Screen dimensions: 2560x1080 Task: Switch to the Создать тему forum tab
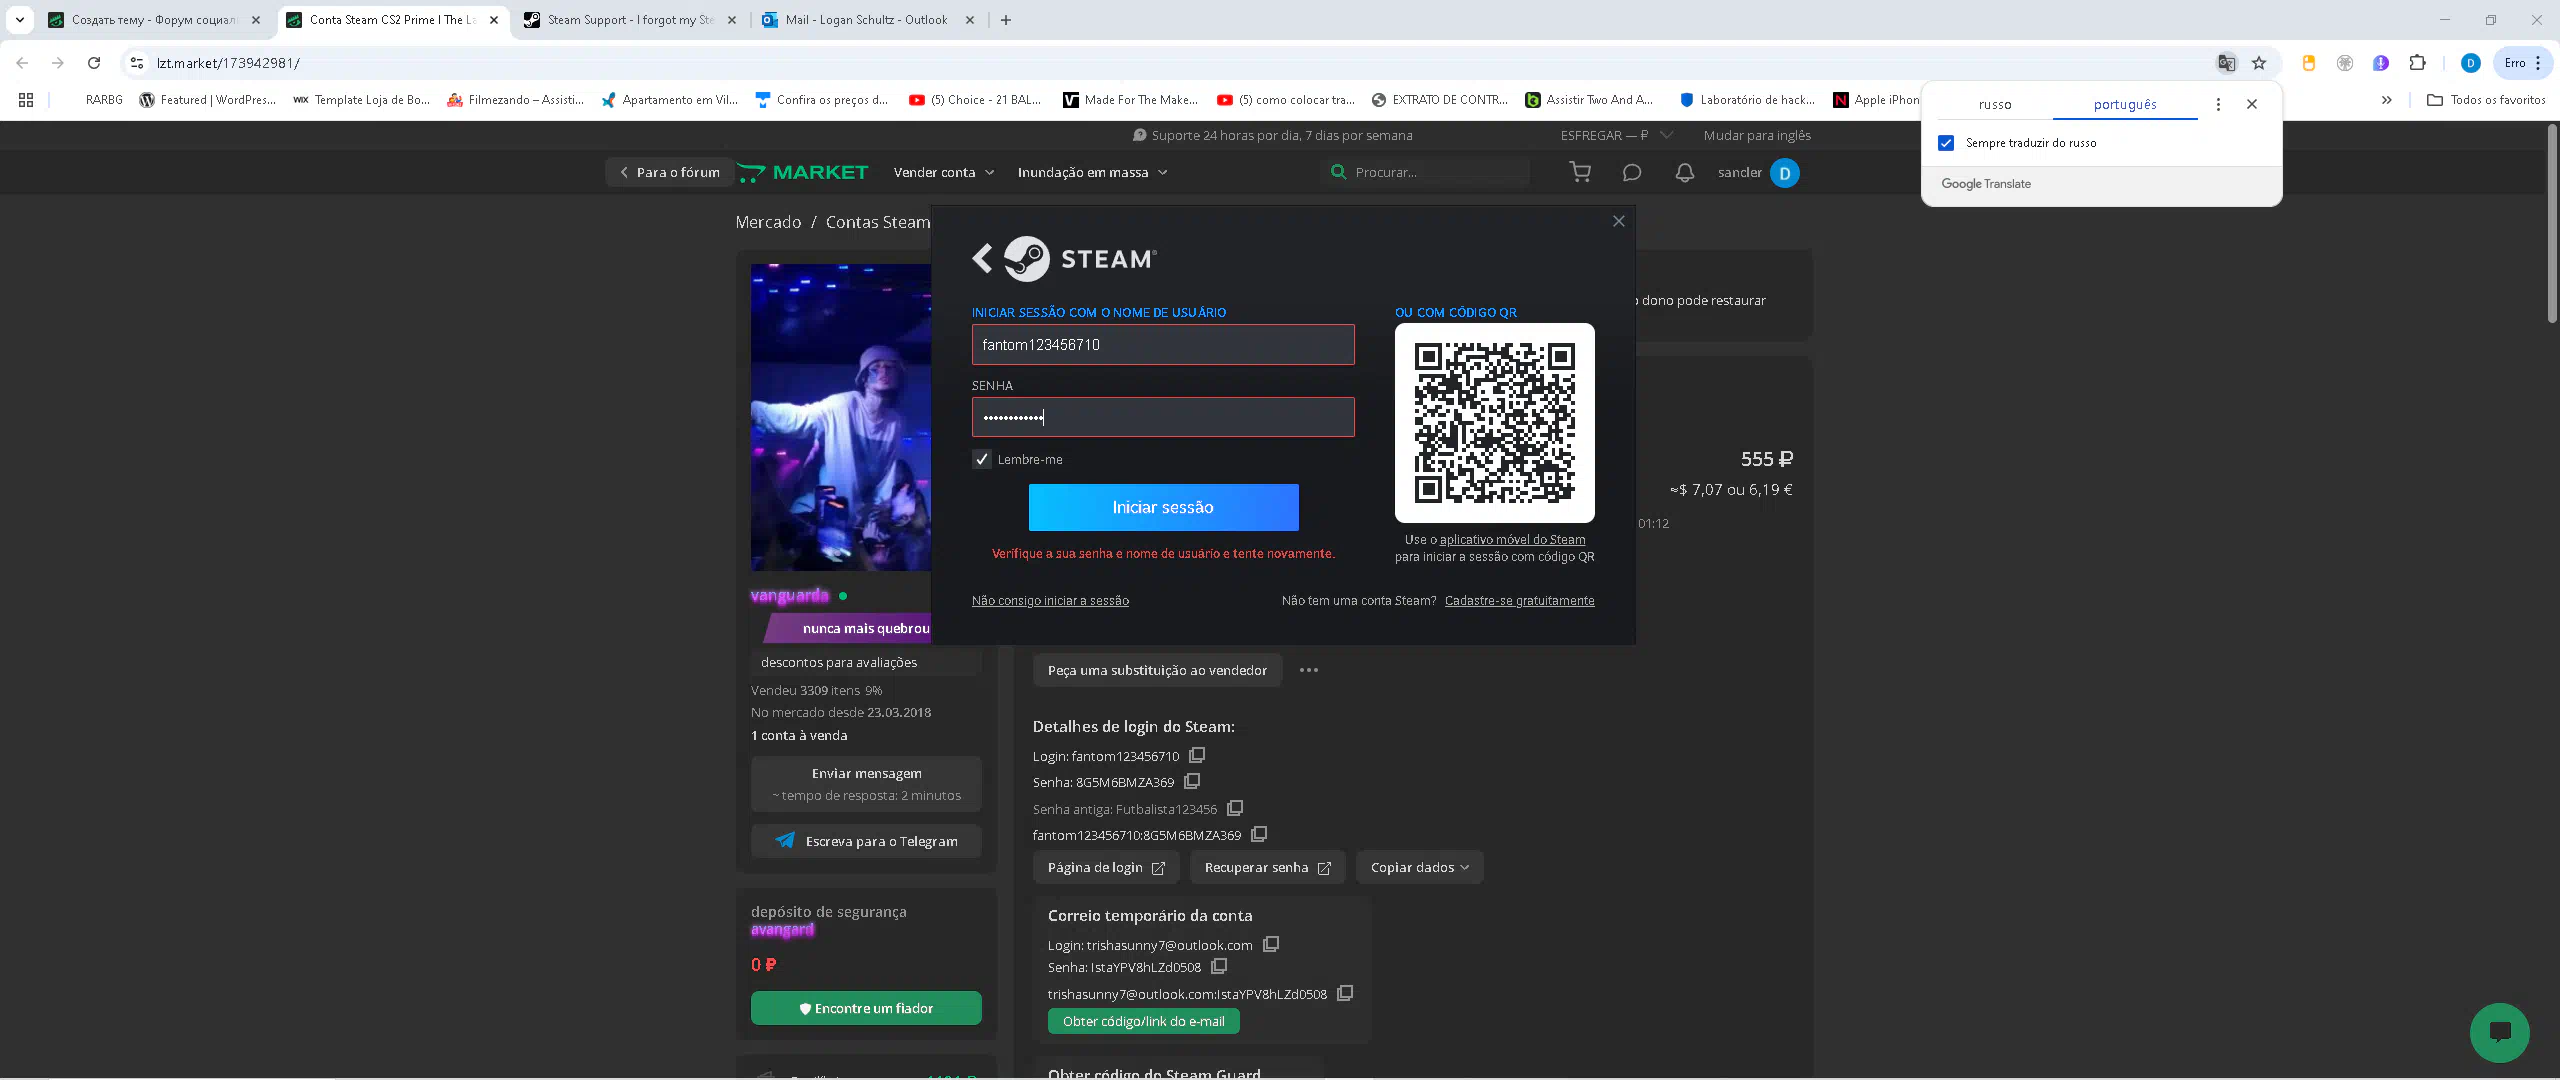pyautogui.click(x=154, y=20)
